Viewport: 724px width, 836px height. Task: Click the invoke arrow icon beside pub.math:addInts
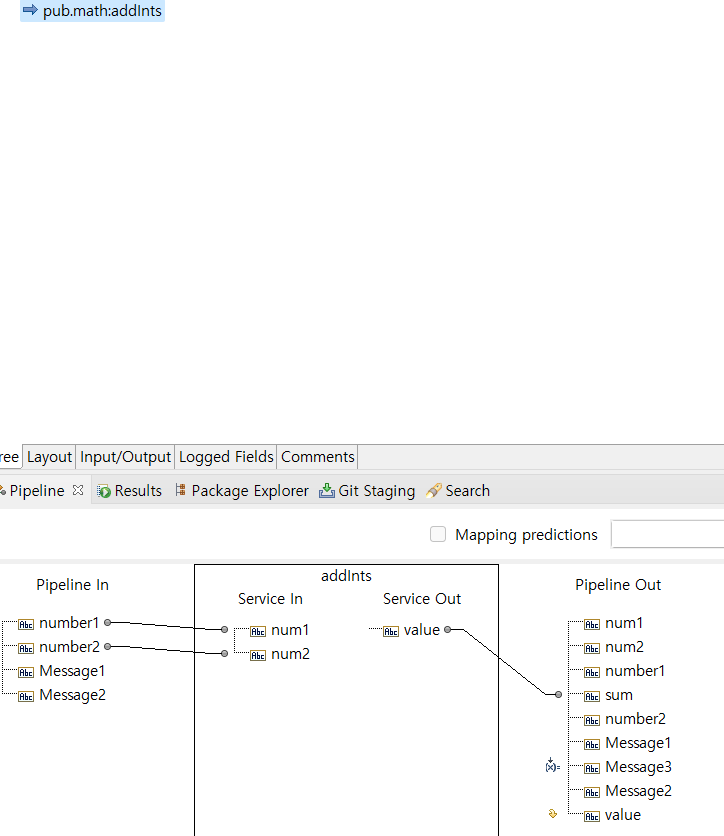coord(30,11)
